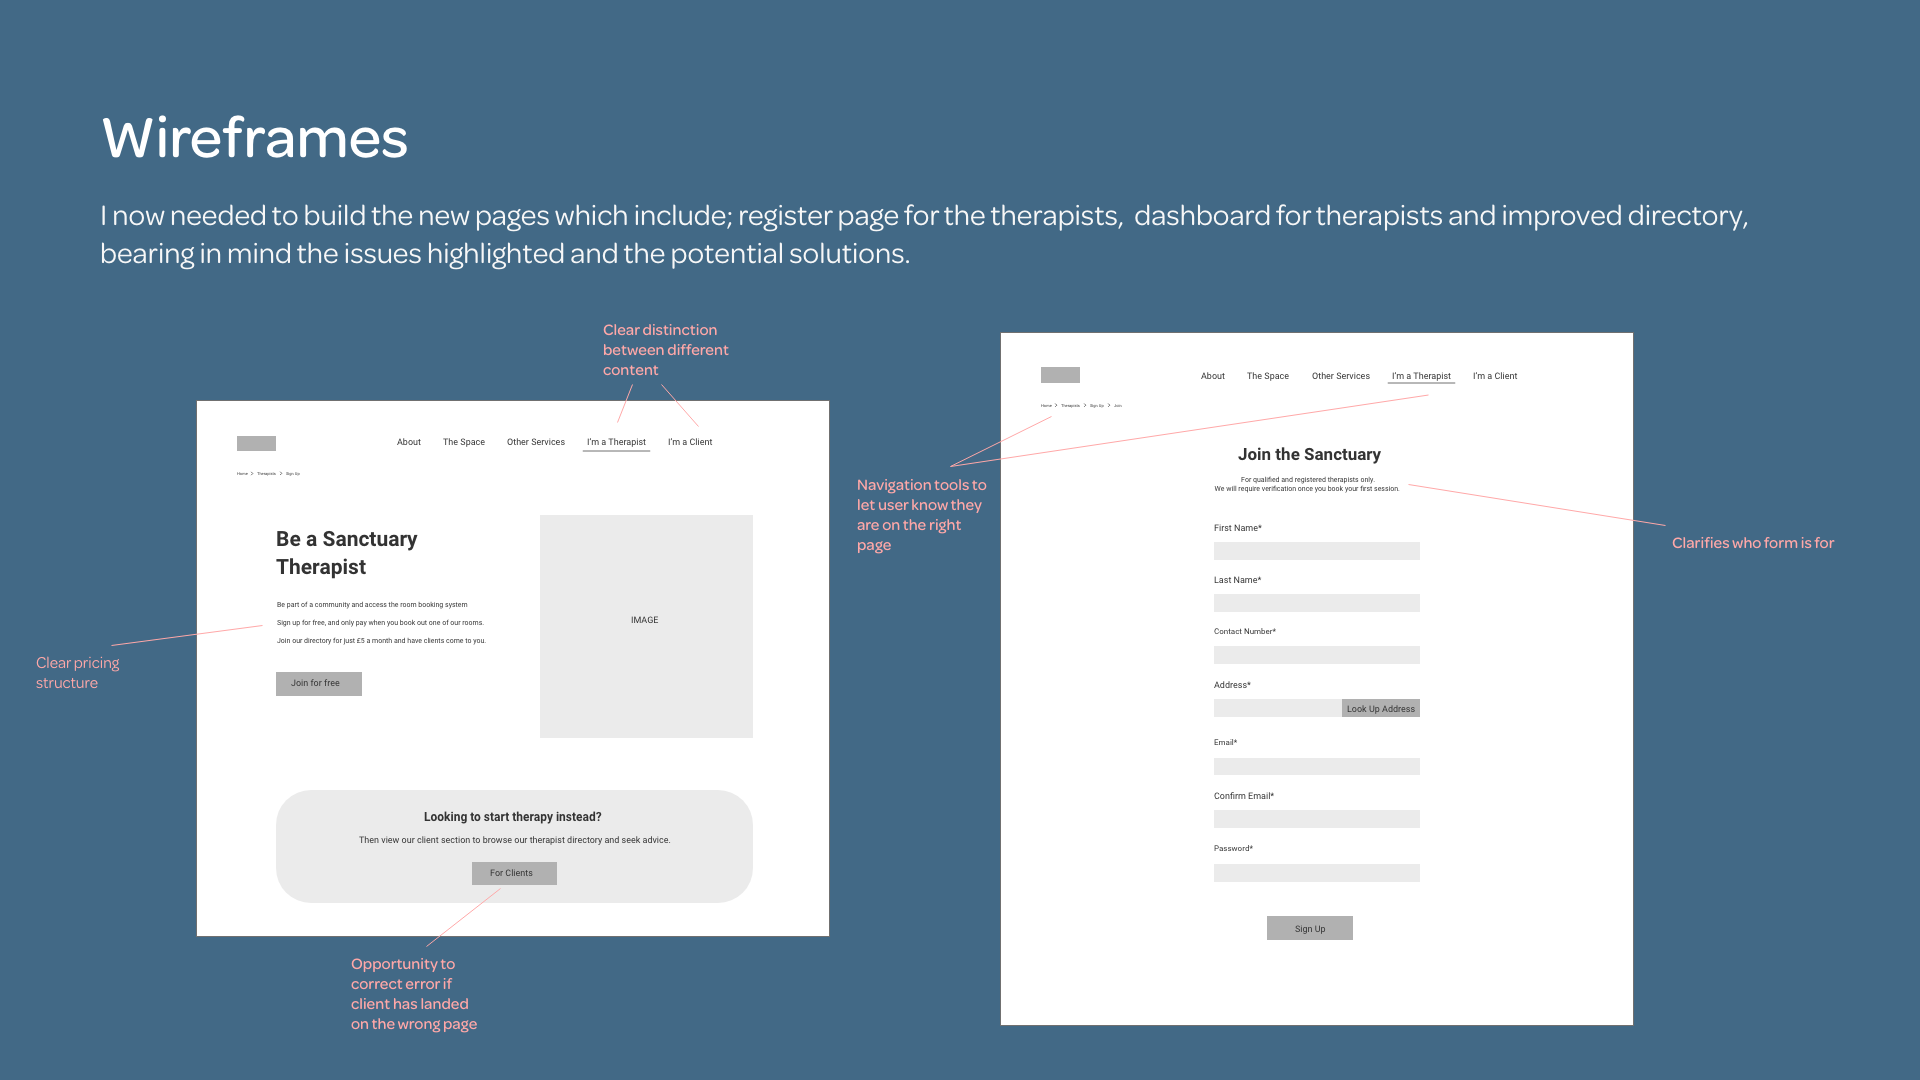1920x1080 pixels.
Task: Open Other Services in right wireframe nav
Action: (x=1340, y=376)
